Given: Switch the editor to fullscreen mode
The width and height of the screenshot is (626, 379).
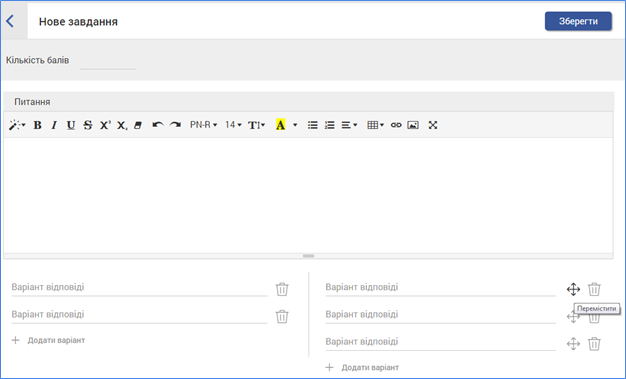Looking at the screenshot, I should tap(433, 125).
